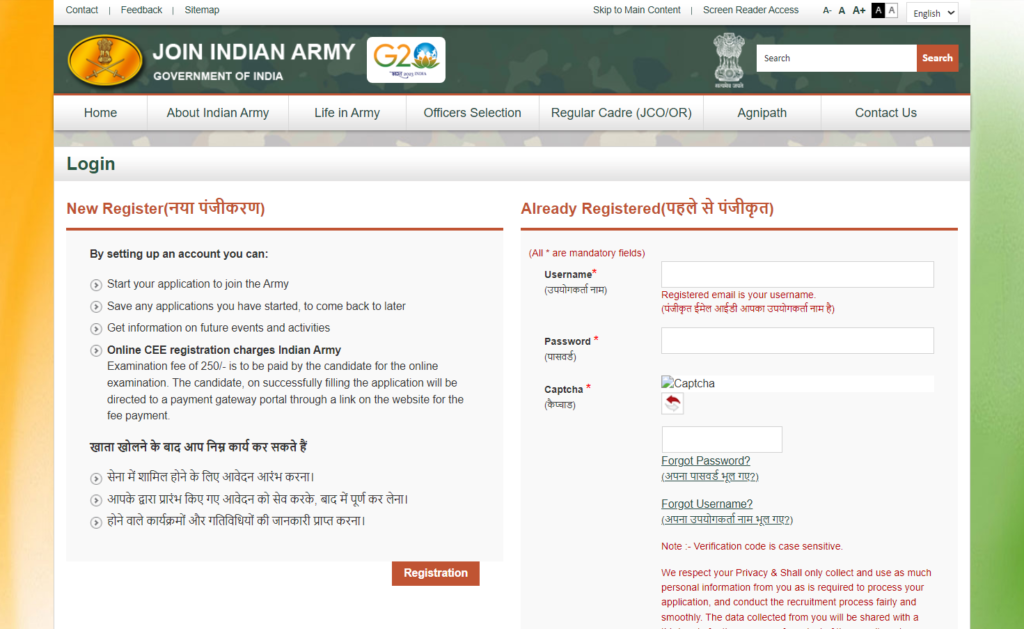Viewport: 1024px width, 629px height.
Task: Open the Agnipath menu
Action: click(761, 112)
